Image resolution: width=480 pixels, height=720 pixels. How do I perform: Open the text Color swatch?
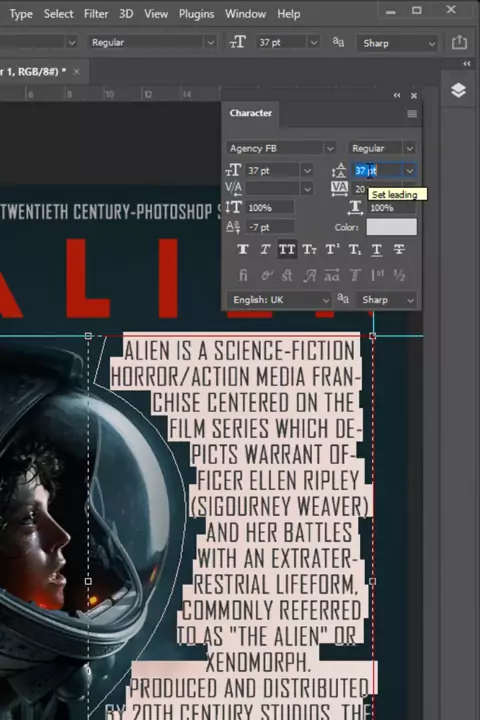pos(391,227)
